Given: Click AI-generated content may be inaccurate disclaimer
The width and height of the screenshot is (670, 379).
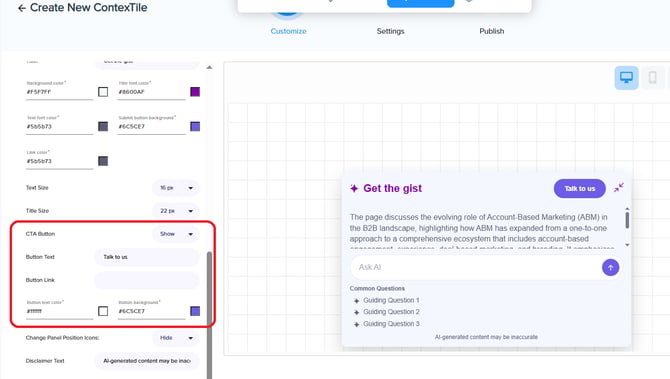Looking at the screenshot, I should [486, 337].
